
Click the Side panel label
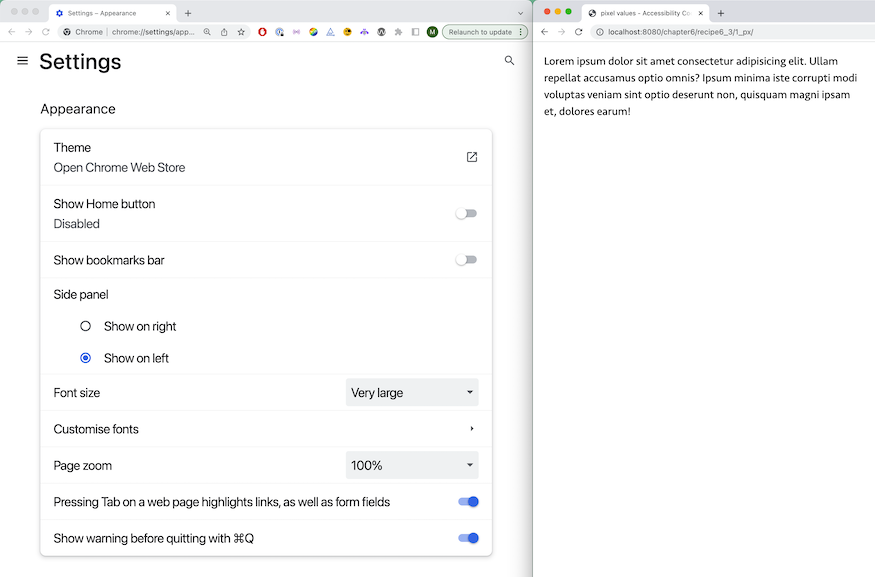click(81, 295)
